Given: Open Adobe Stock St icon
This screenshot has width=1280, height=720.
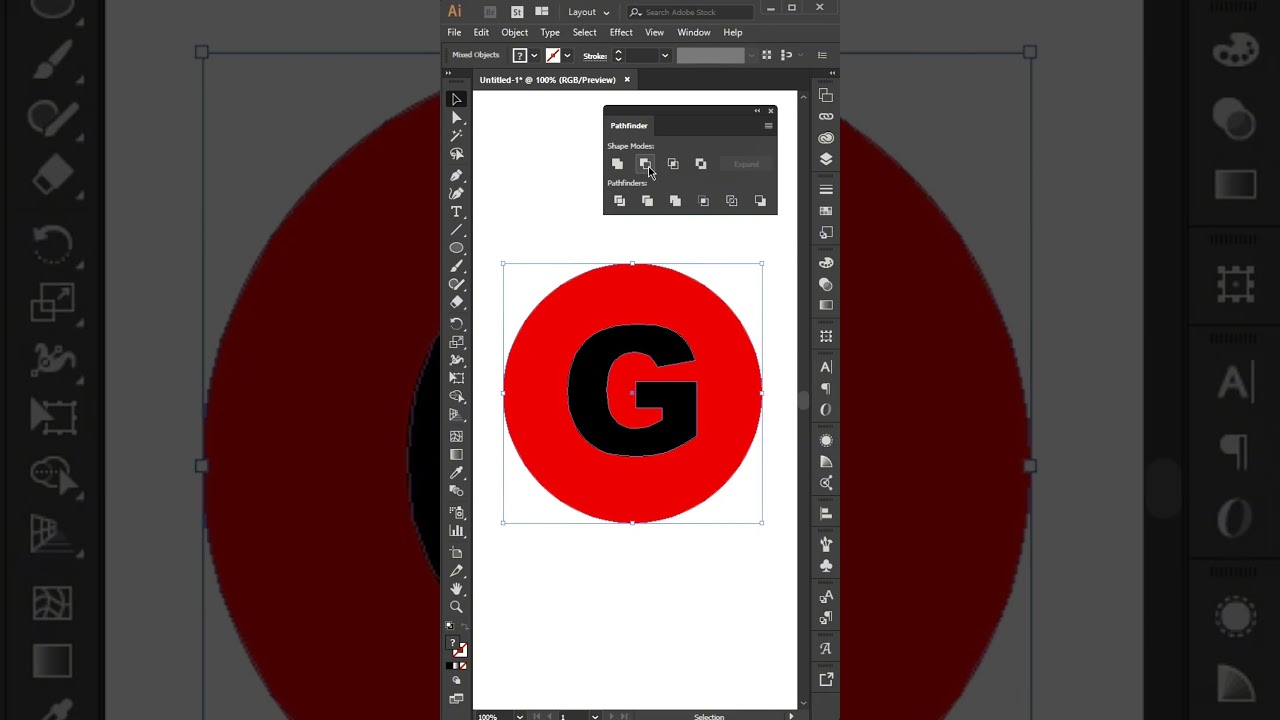Looking at the screenshot, I should [517, 12].
